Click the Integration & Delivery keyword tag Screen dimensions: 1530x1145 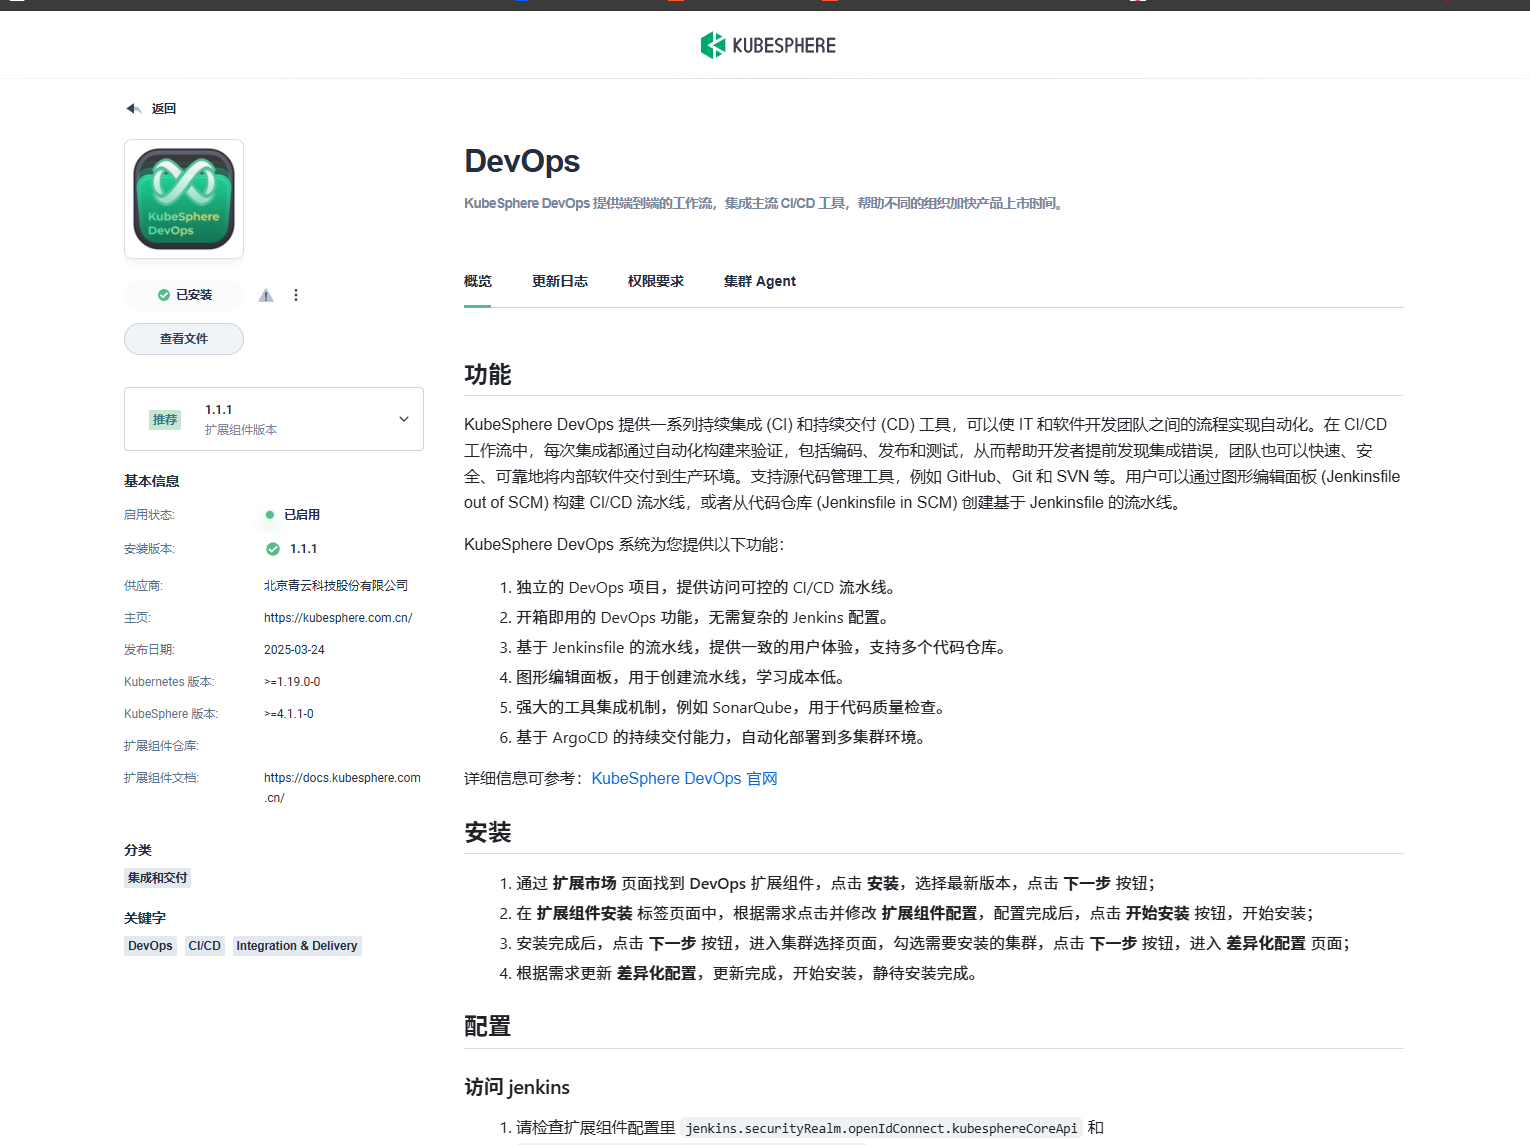297,946
